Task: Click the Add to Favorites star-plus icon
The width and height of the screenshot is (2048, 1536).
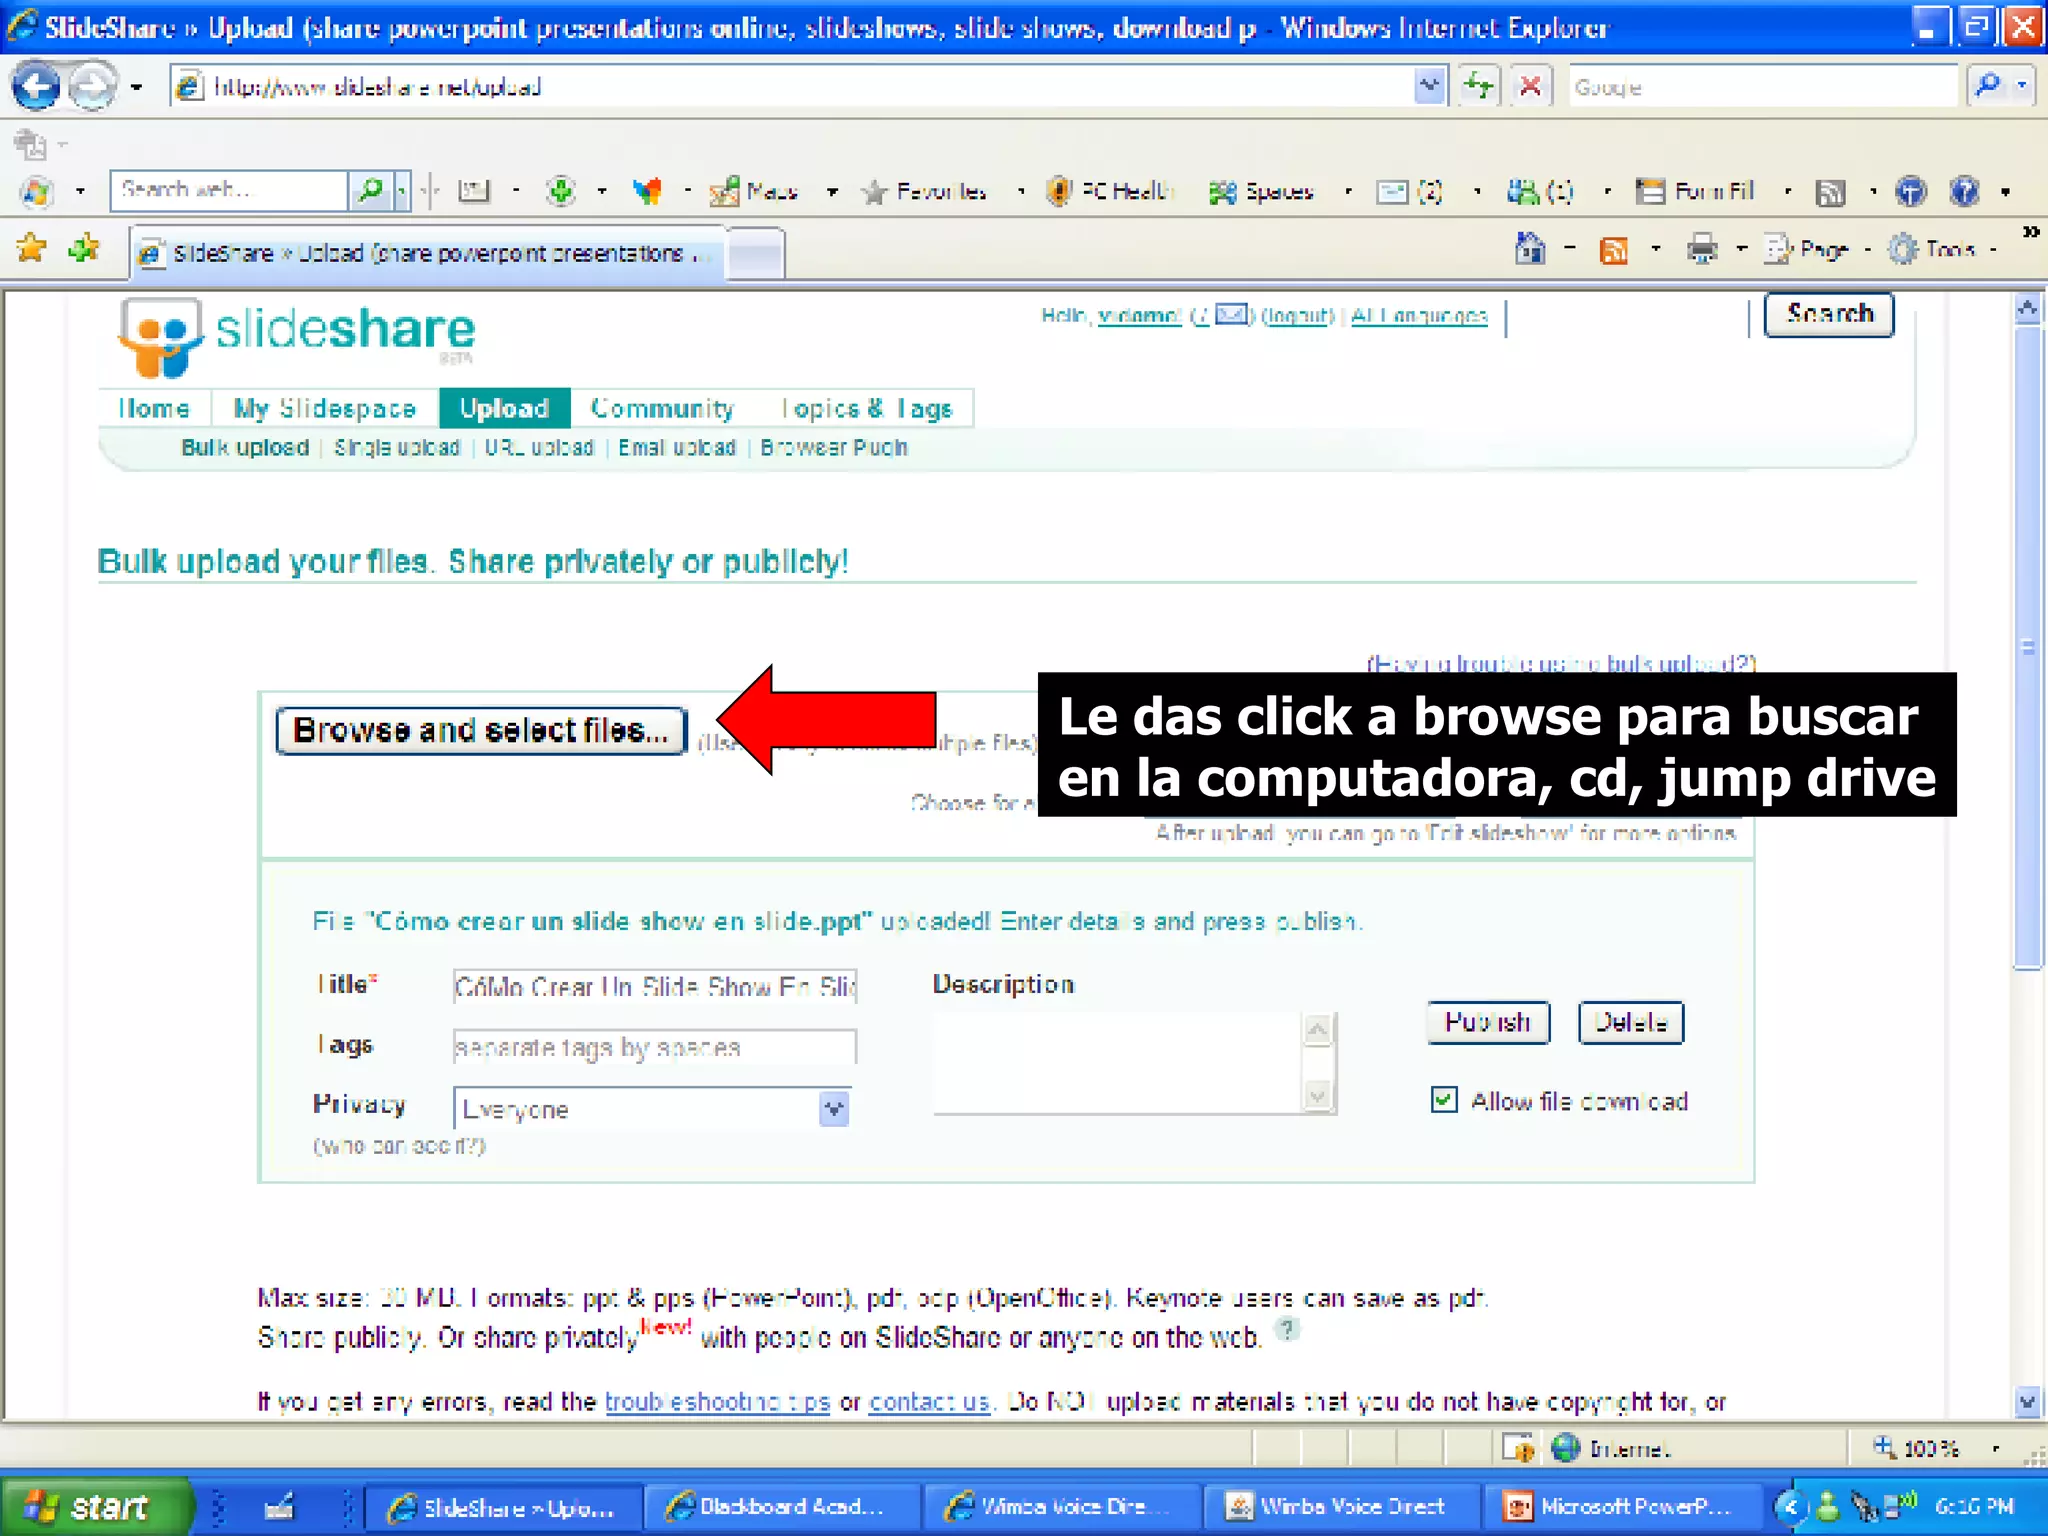Action: coord(84,247)
